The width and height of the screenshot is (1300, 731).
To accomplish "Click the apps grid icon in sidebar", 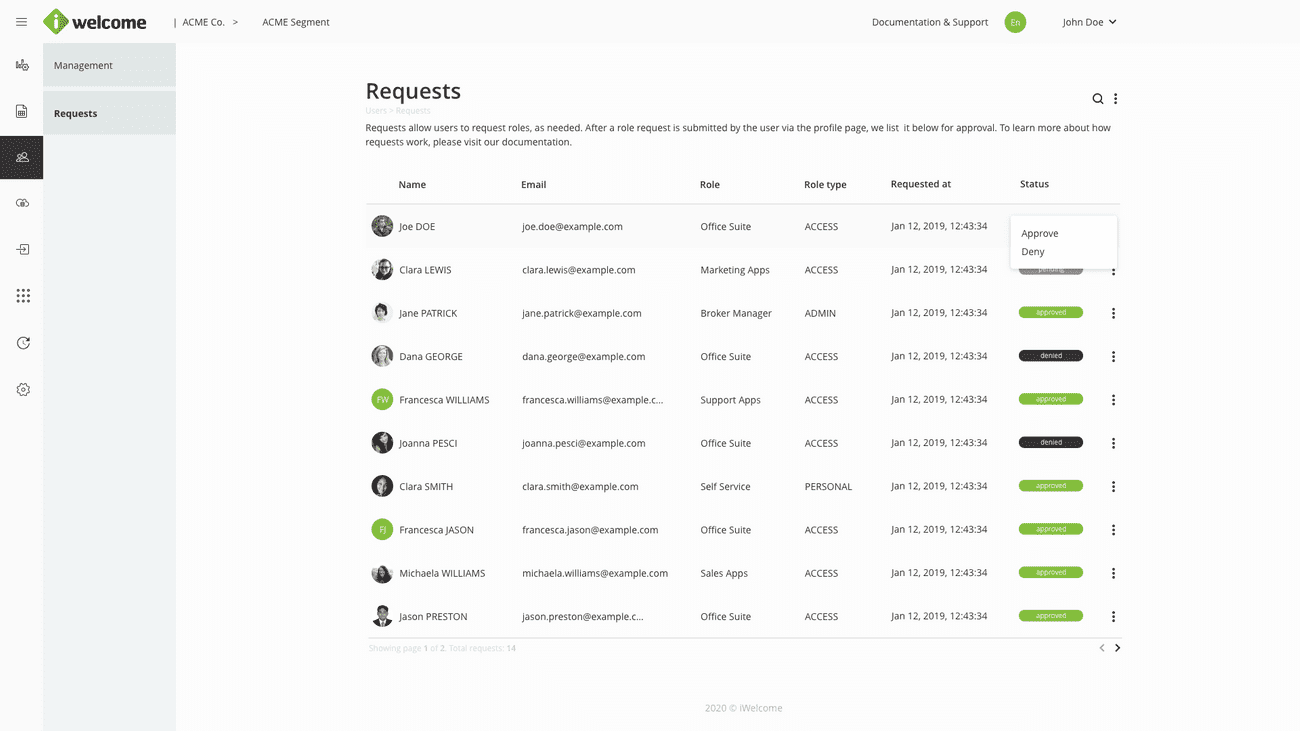I will pos(23,296).
